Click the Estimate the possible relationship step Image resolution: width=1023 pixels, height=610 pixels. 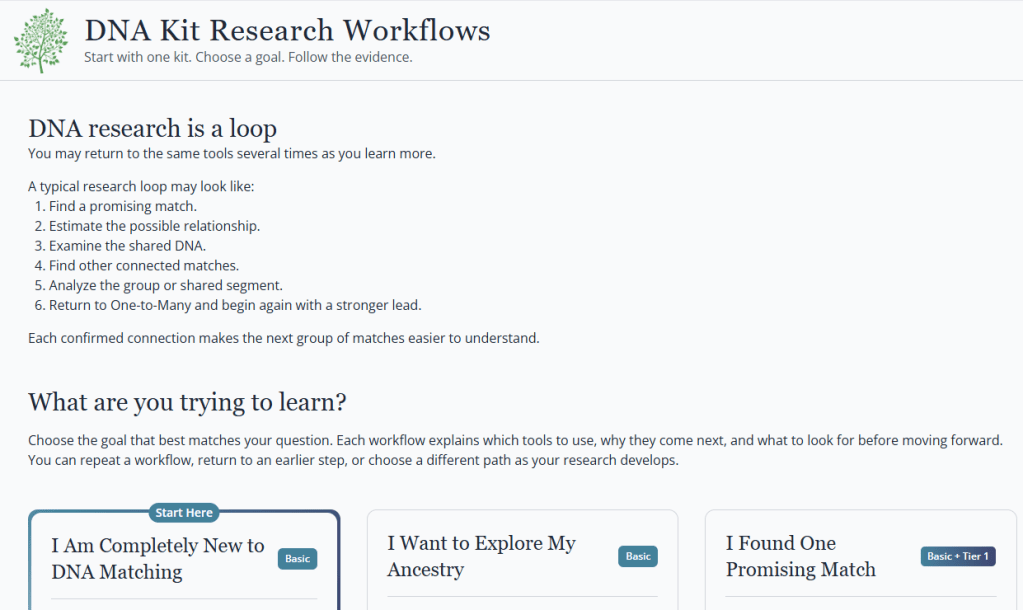154,226
